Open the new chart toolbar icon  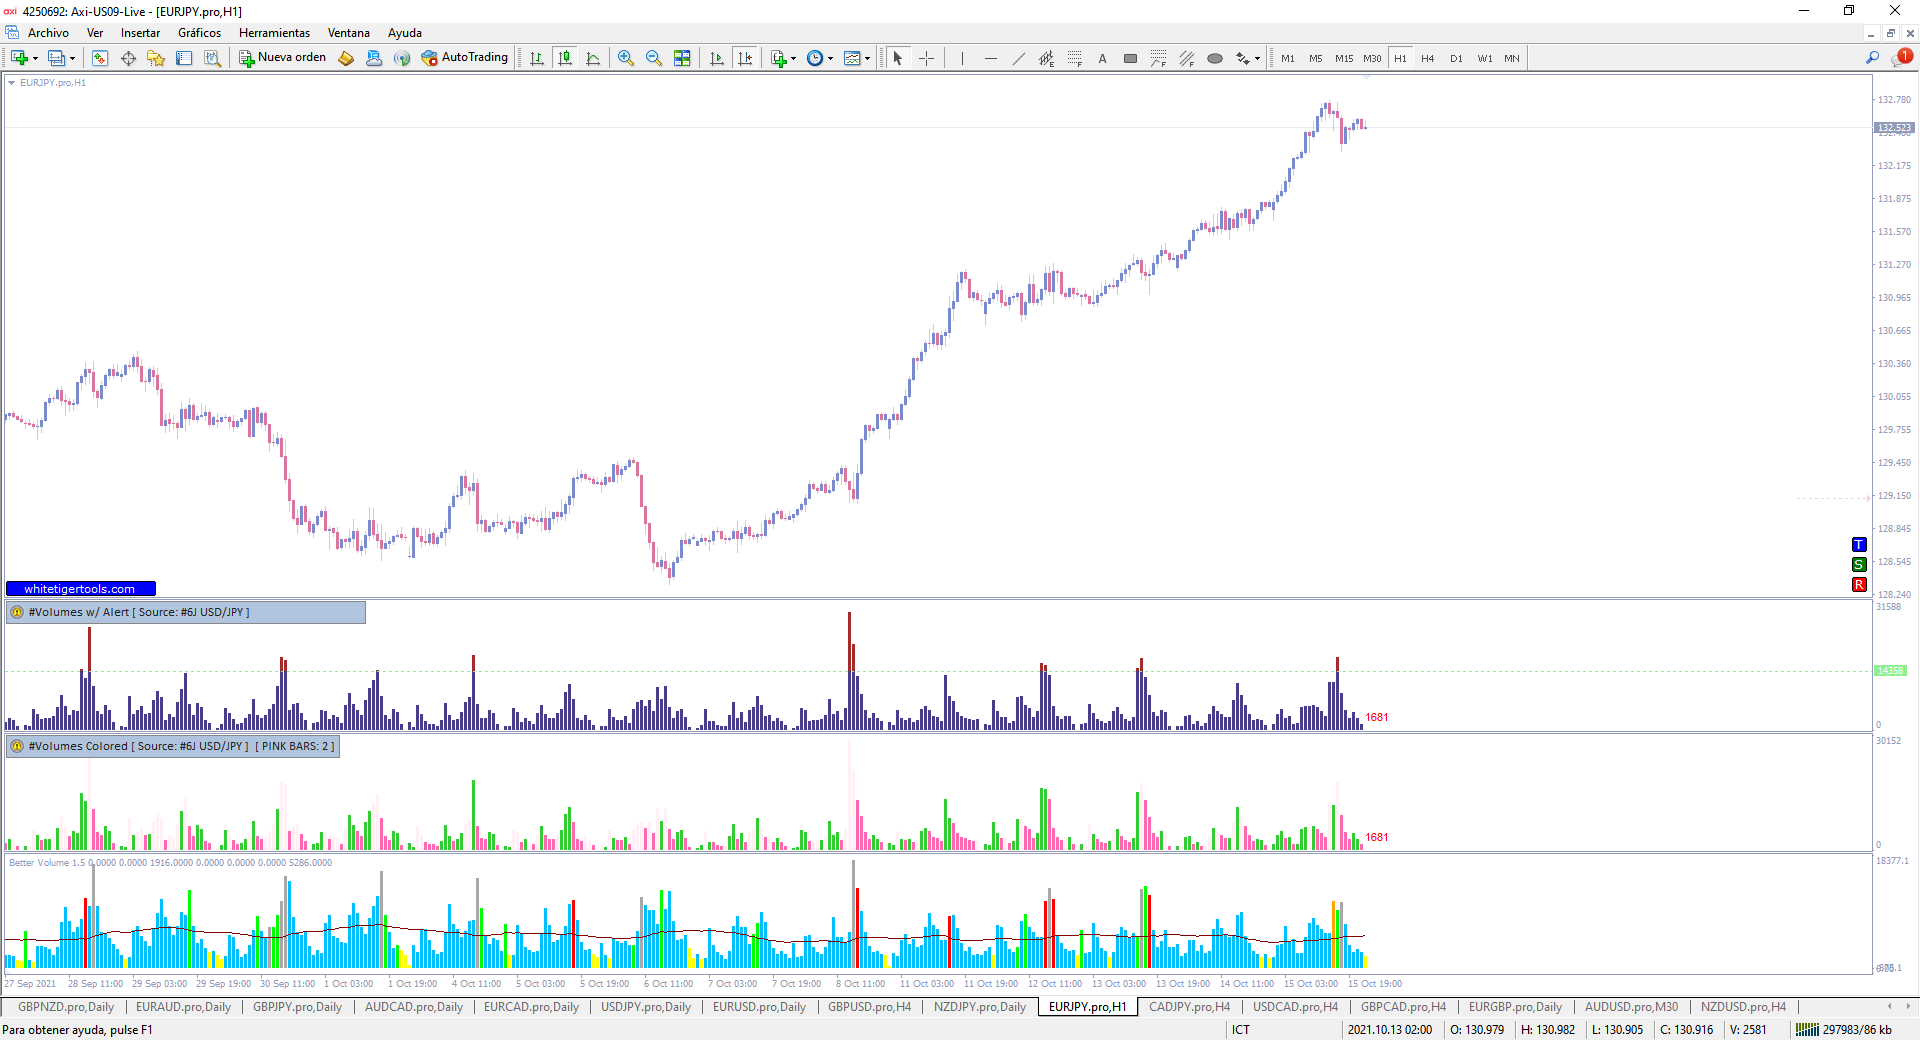(19, 58)
